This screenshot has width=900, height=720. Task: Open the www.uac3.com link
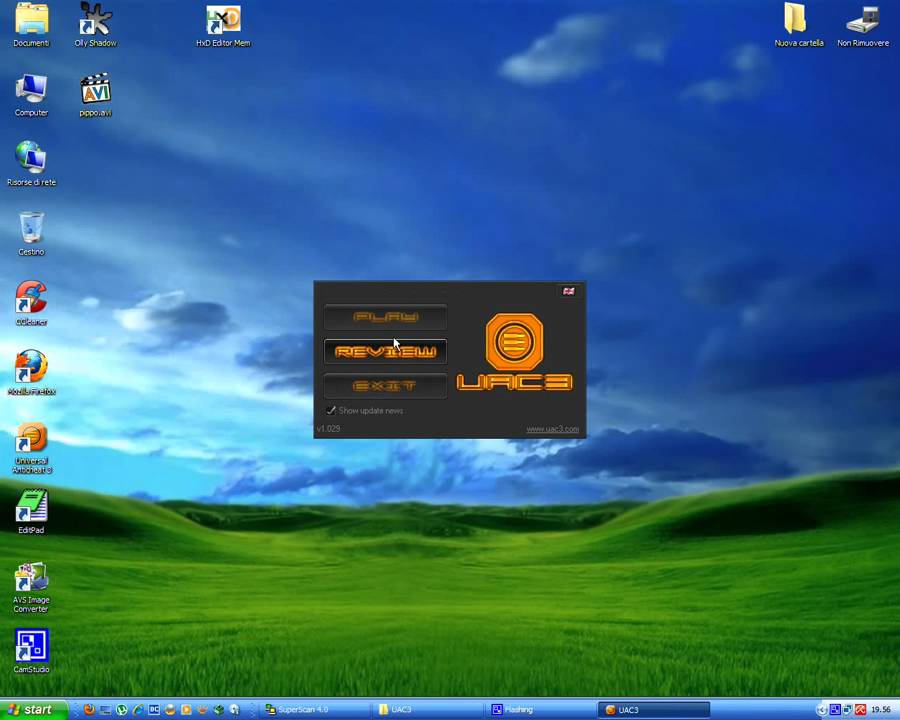552,429
